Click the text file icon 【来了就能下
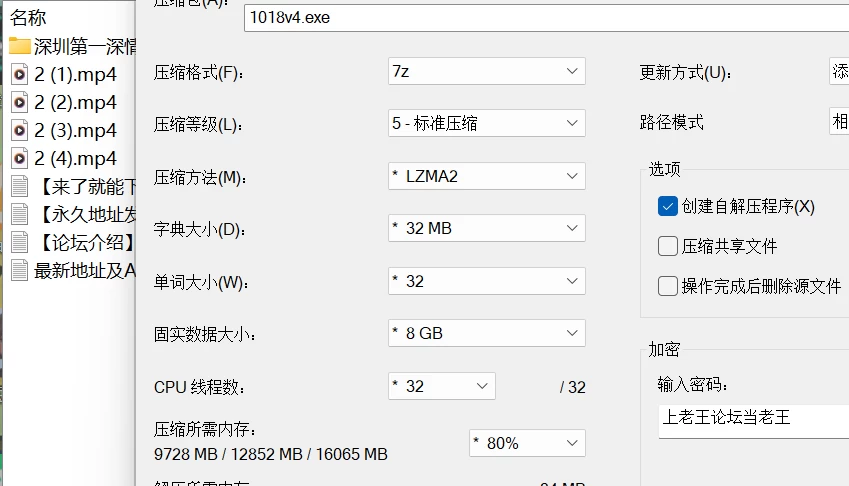 click(x=19, y=187)
